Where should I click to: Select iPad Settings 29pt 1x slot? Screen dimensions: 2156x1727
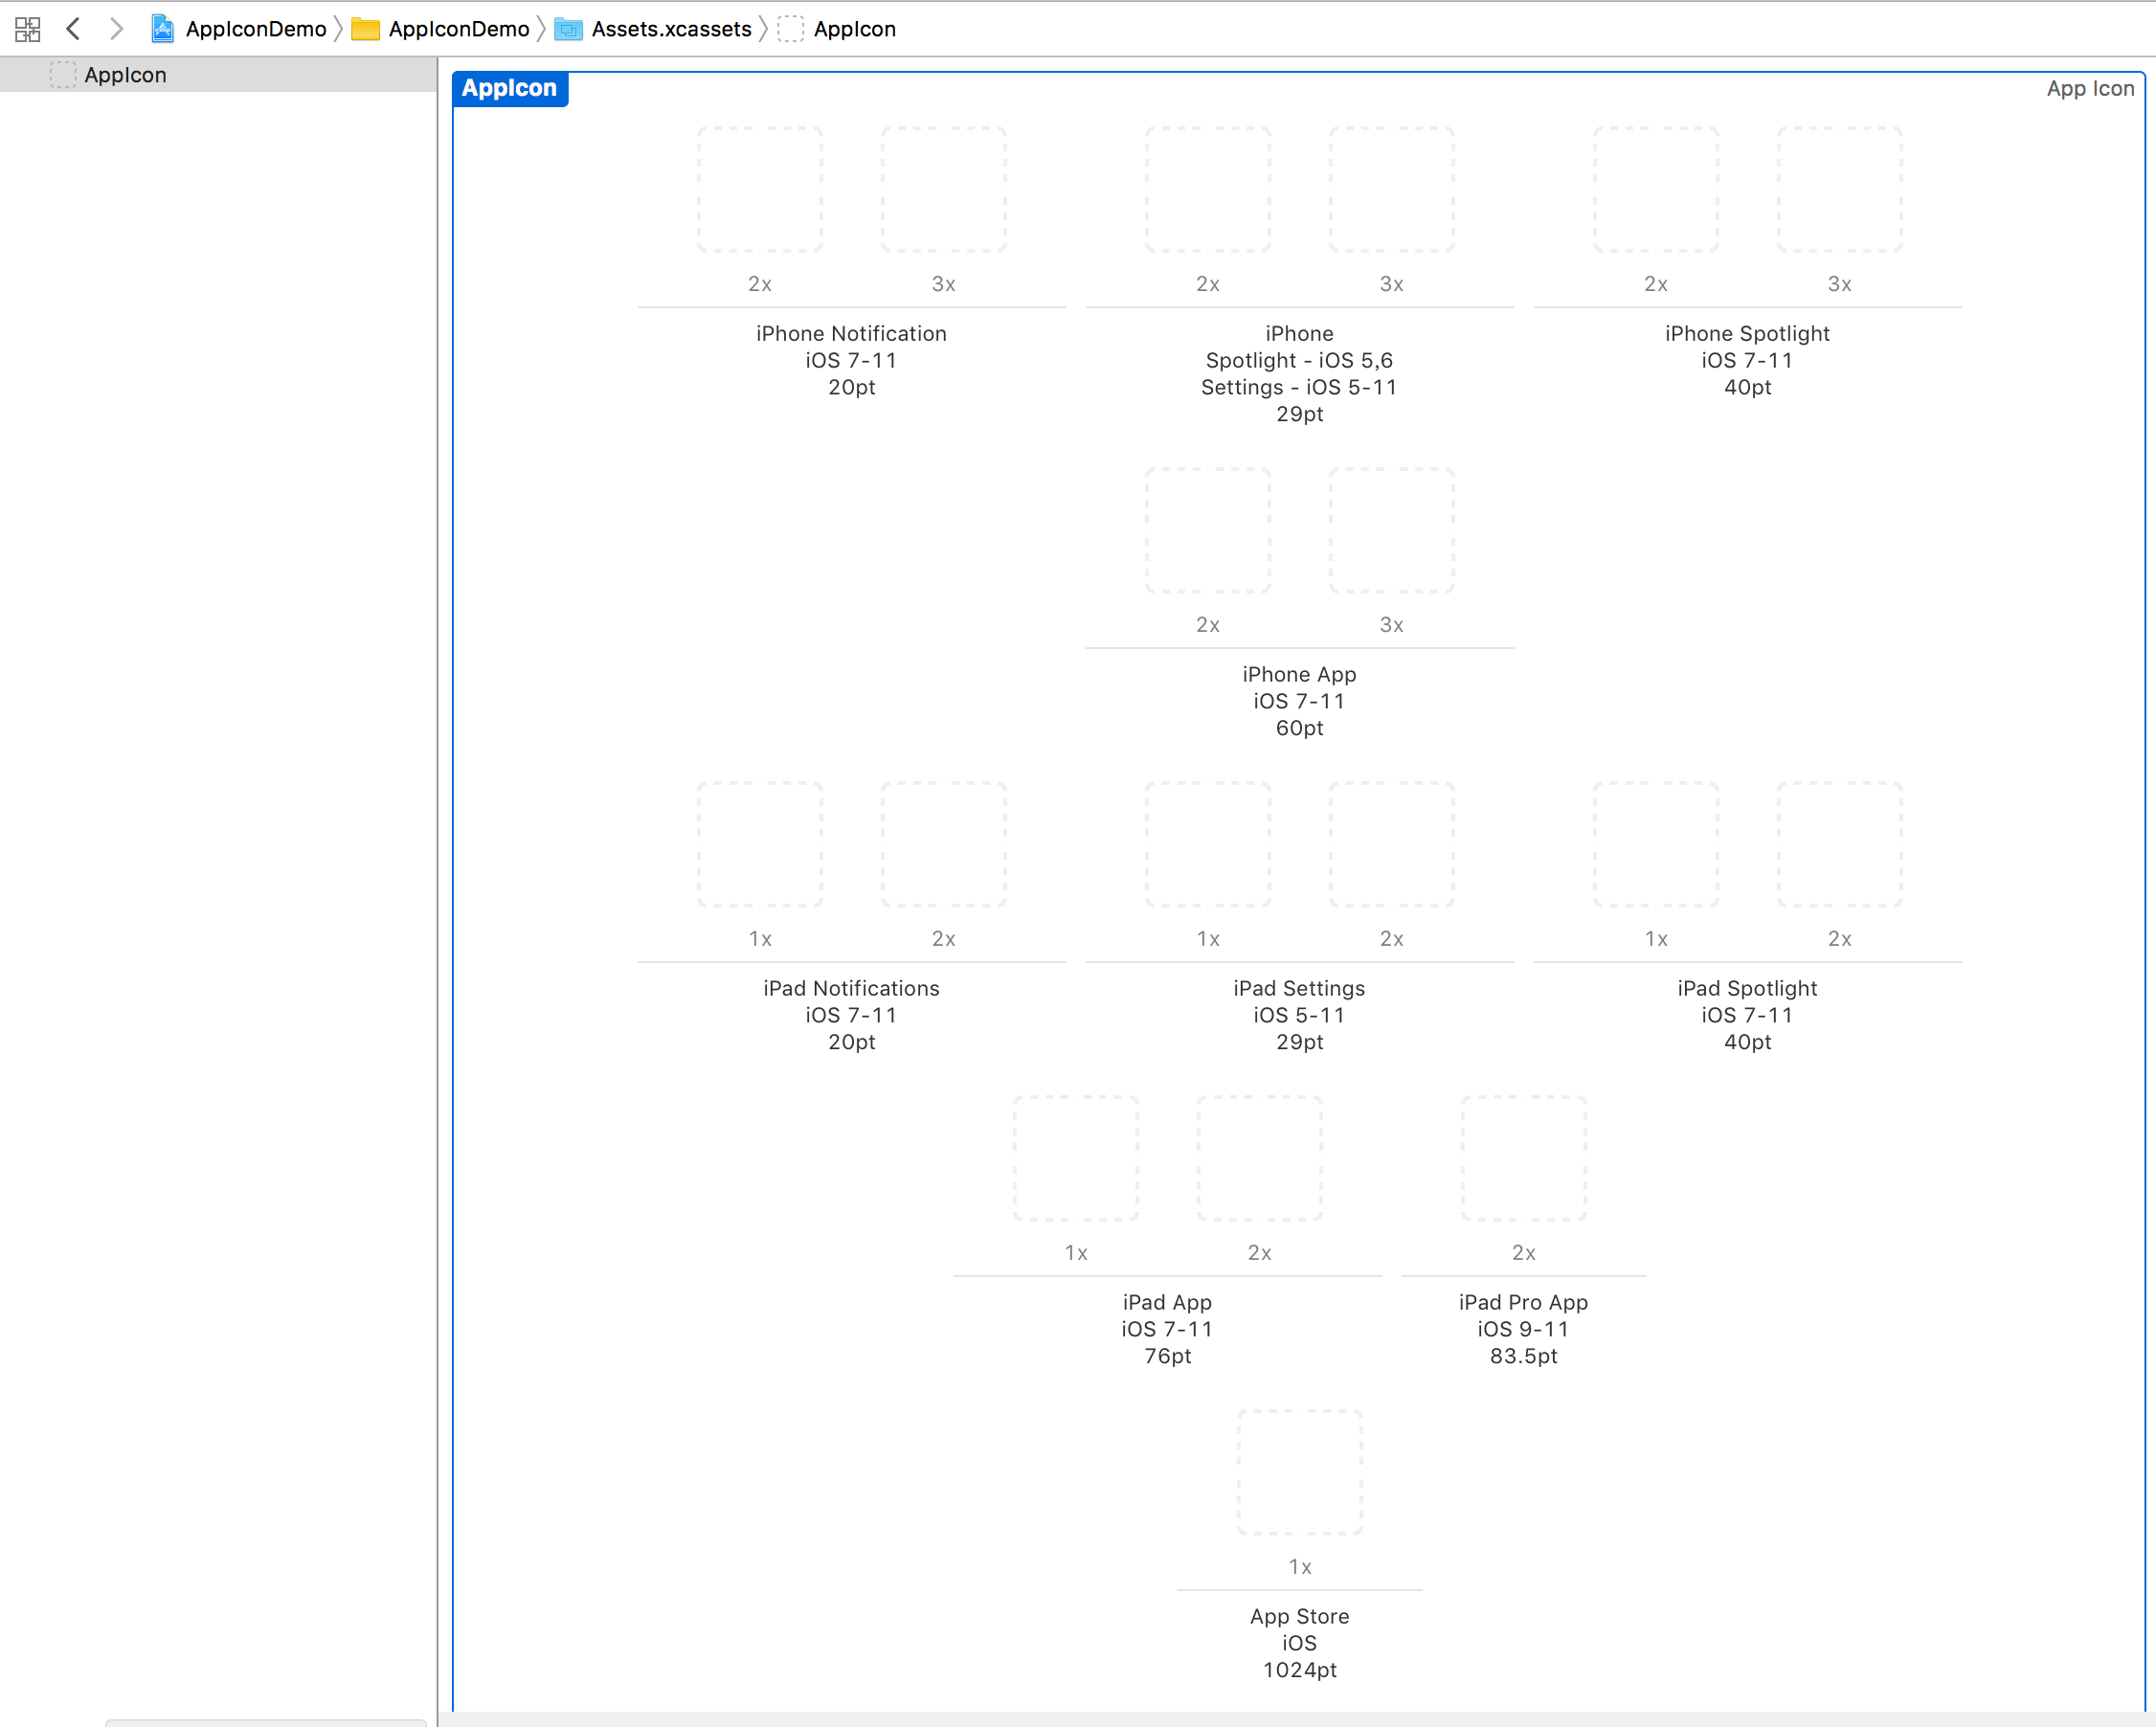(1208, 844)
